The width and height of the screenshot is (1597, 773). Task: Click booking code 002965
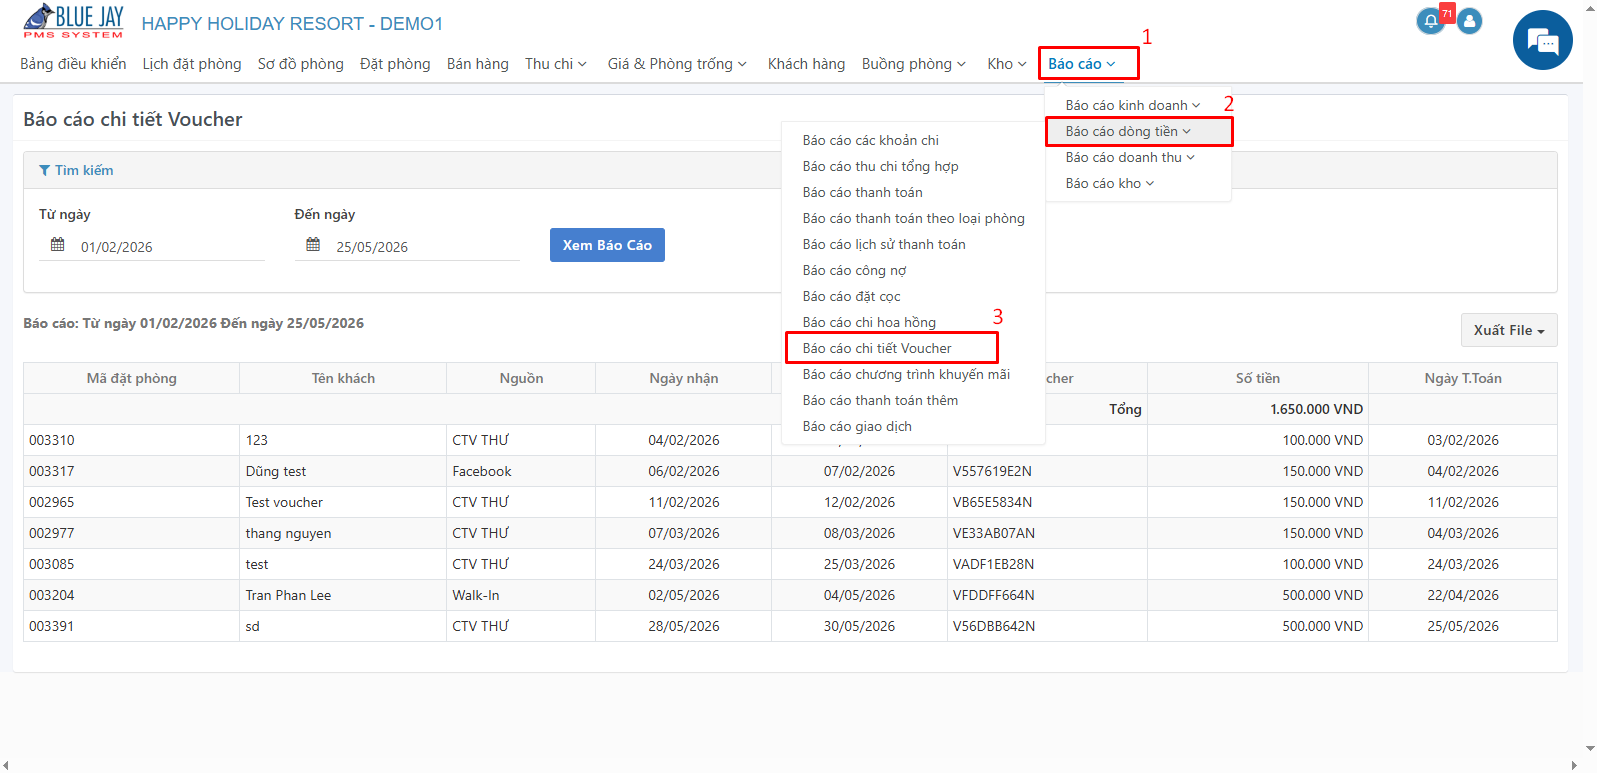coord(52,502)
